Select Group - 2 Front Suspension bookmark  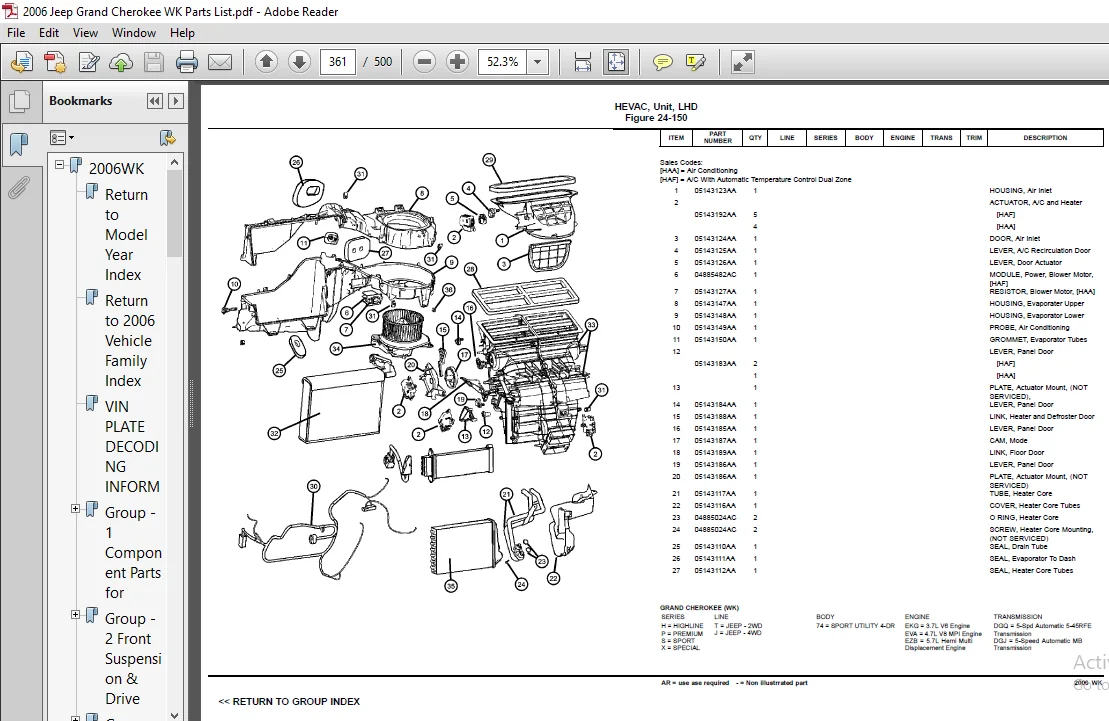[x=133, y=659]
